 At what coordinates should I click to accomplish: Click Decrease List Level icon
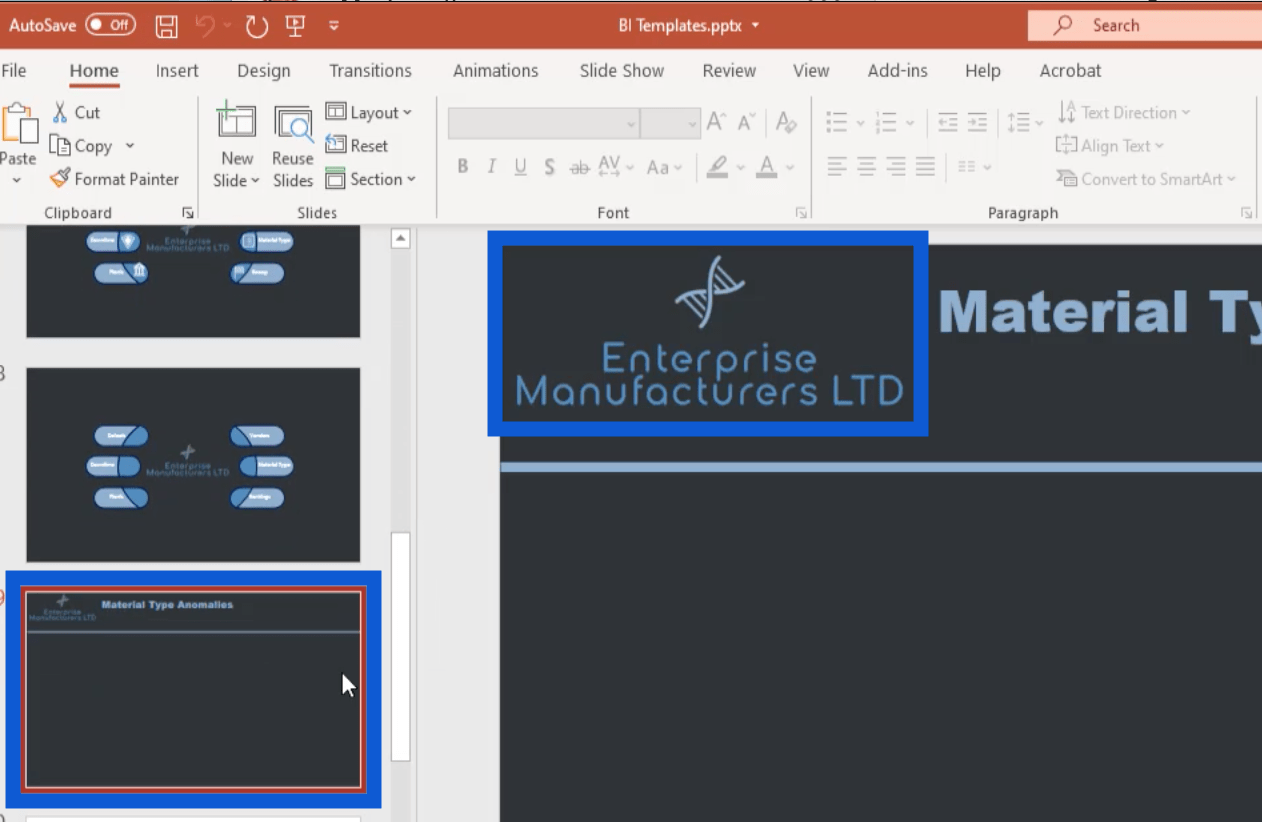948,123
